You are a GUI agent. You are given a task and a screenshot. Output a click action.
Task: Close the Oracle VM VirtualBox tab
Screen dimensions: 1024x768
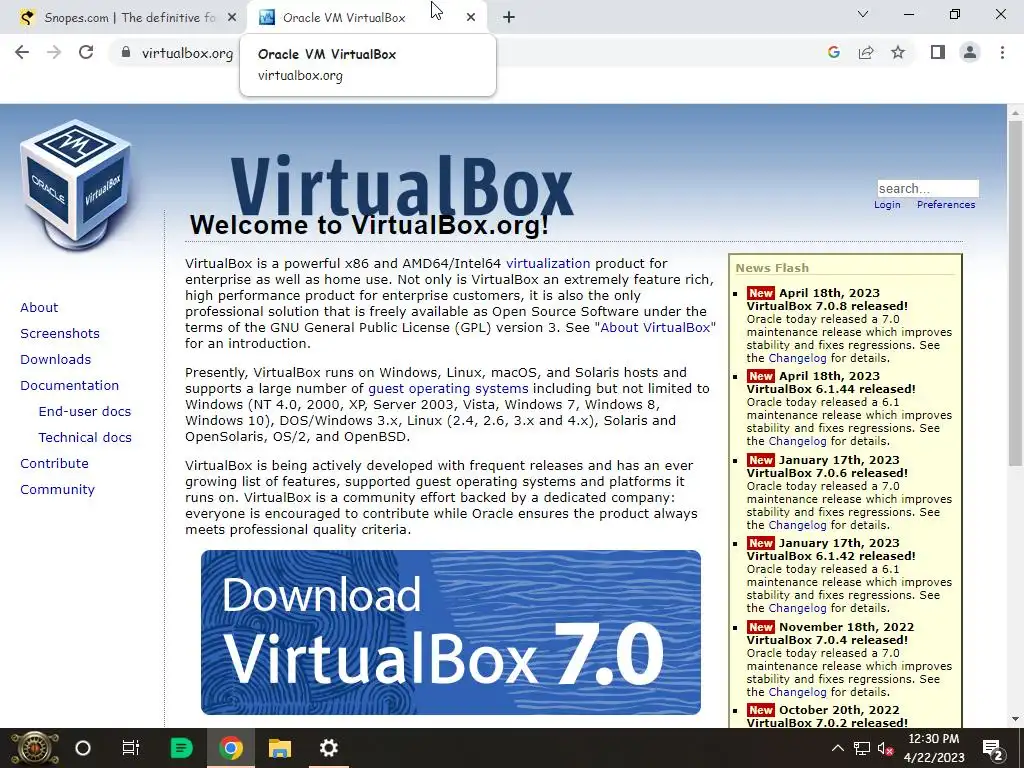click(471, 18)
